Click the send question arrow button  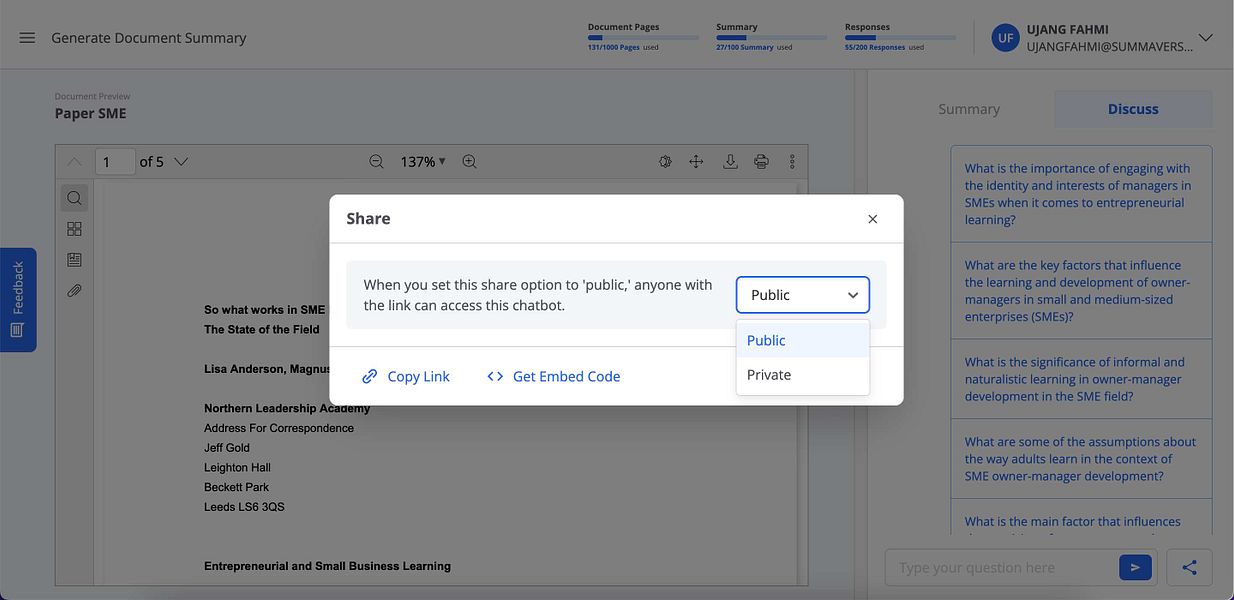click(1135, 567)
